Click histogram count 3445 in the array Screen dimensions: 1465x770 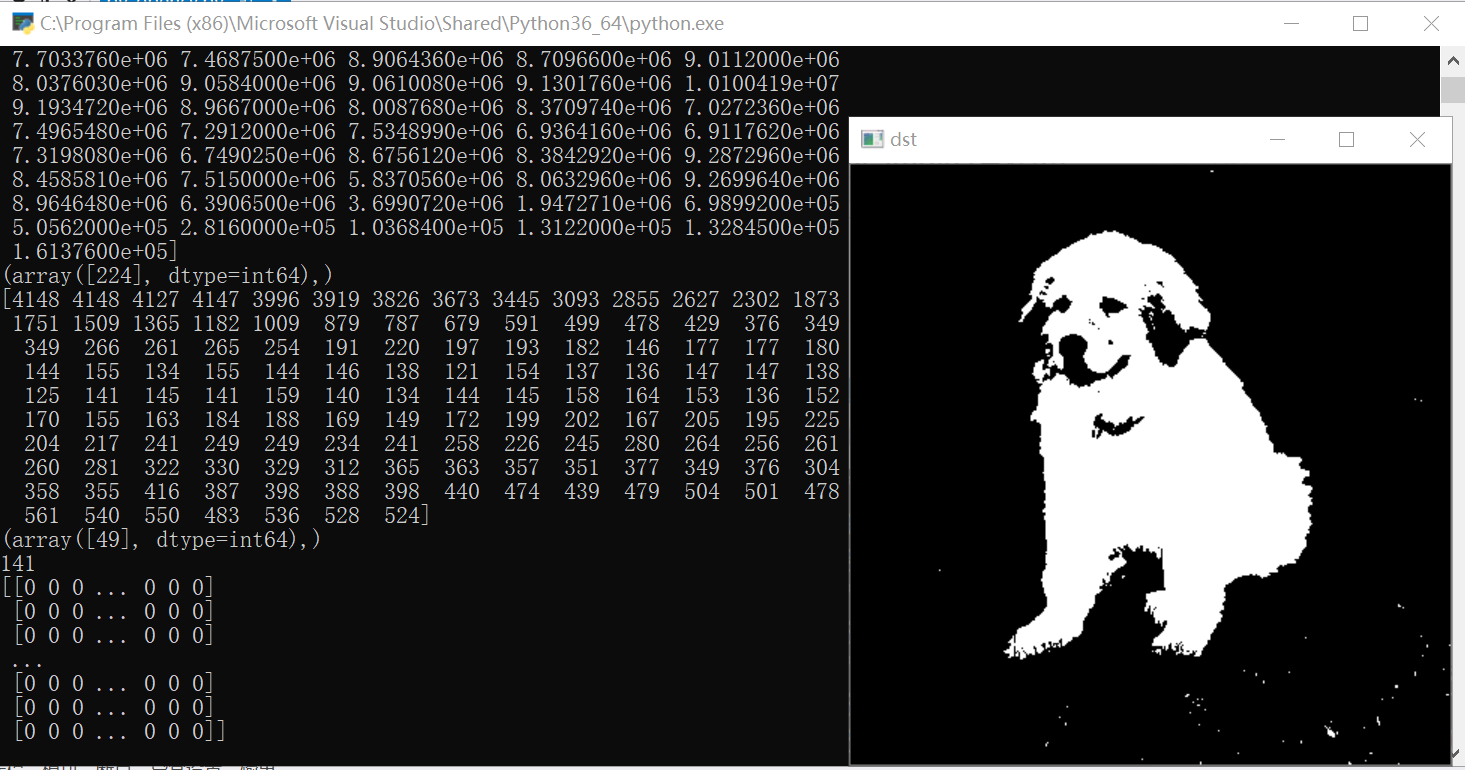tap(516, 299)
